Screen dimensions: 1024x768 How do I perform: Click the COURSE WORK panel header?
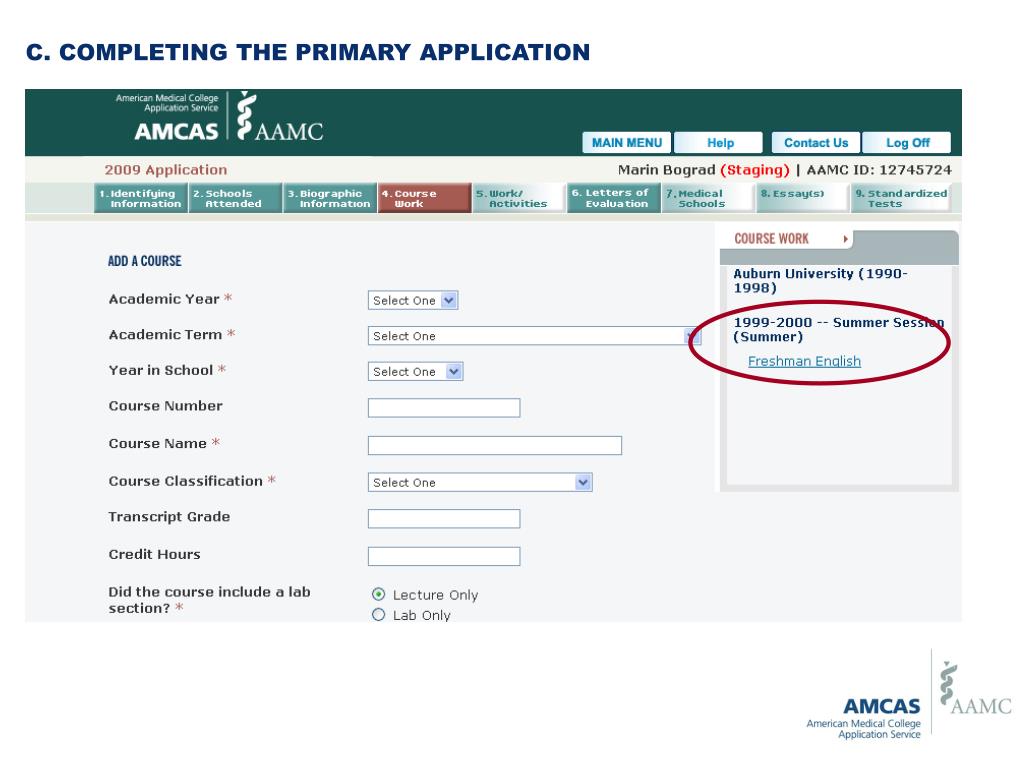pyautogui.click(x=771, y=239)
